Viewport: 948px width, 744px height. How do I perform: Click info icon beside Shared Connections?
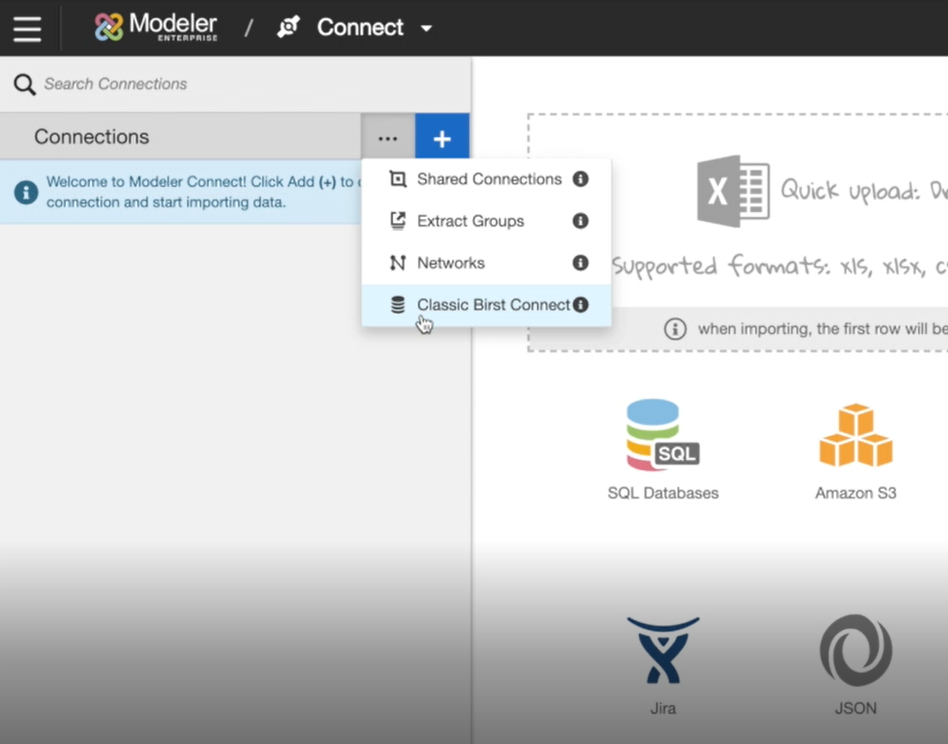pyautogui.click(x=580, y=179)
